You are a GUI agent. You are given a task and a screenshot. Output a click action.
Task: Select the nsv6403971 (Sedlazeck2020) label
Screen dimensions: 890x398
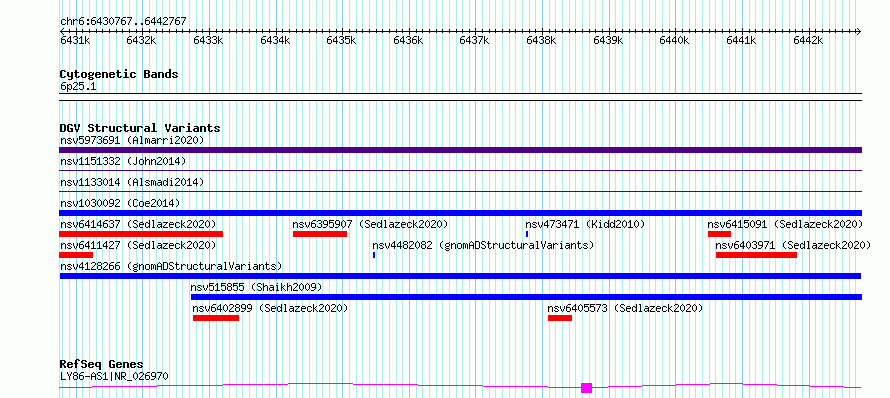(x=793, y=245)
